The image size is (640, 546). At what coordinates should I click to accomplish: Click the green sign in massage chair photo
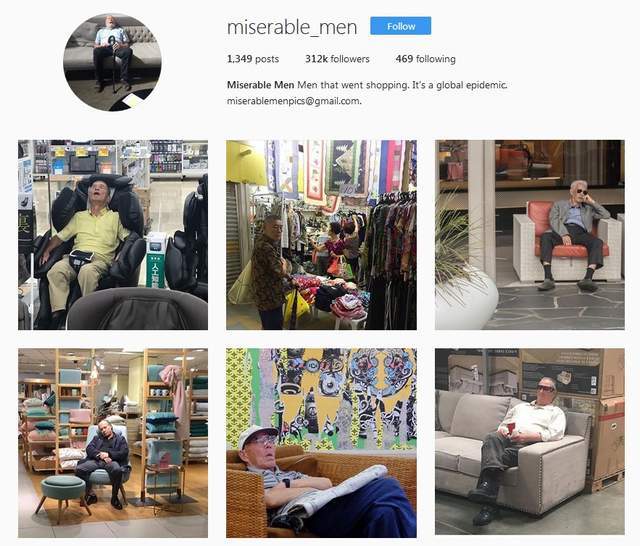tap(156, 264)
